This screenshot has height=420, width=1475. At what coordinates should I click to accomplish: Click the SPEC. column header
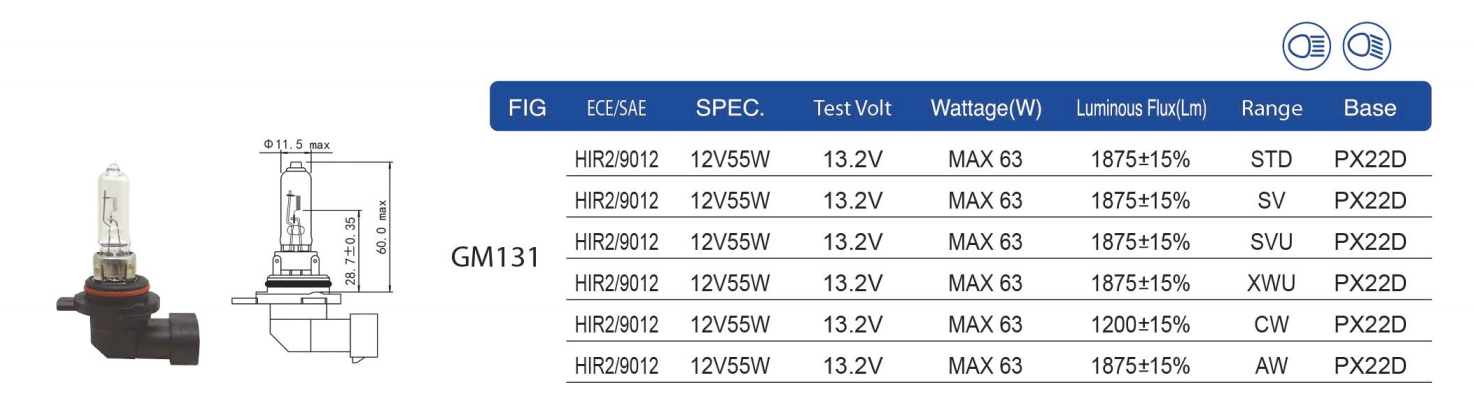[x=730, y=108]
